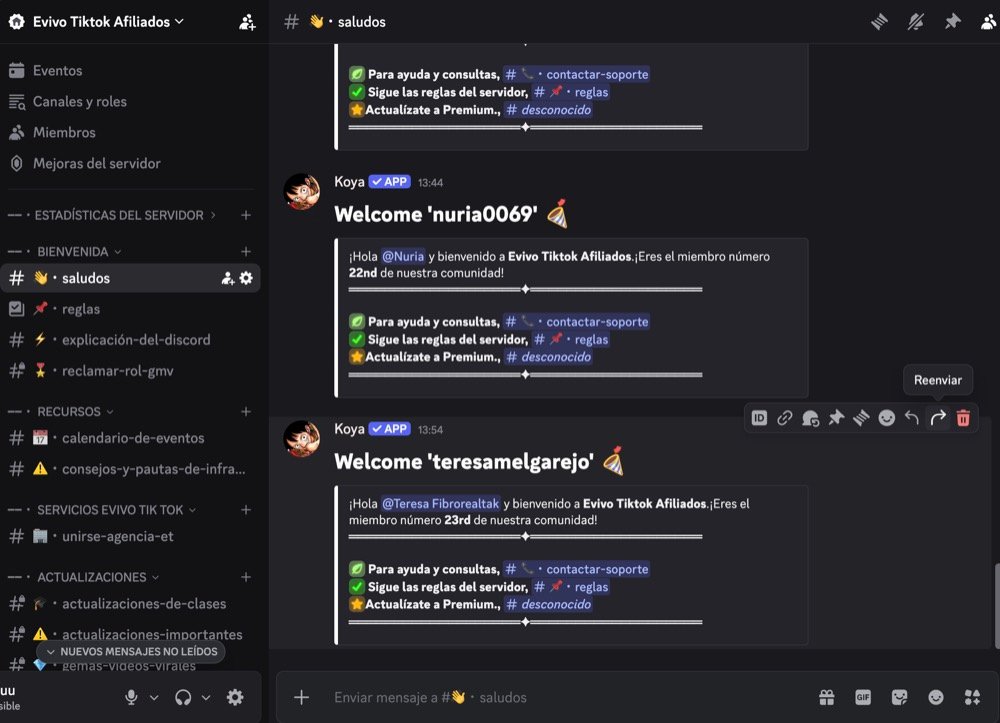Click Reenviar forward arrow
The width and height of the screenshot is (1000, 723).
pos(938,418)
